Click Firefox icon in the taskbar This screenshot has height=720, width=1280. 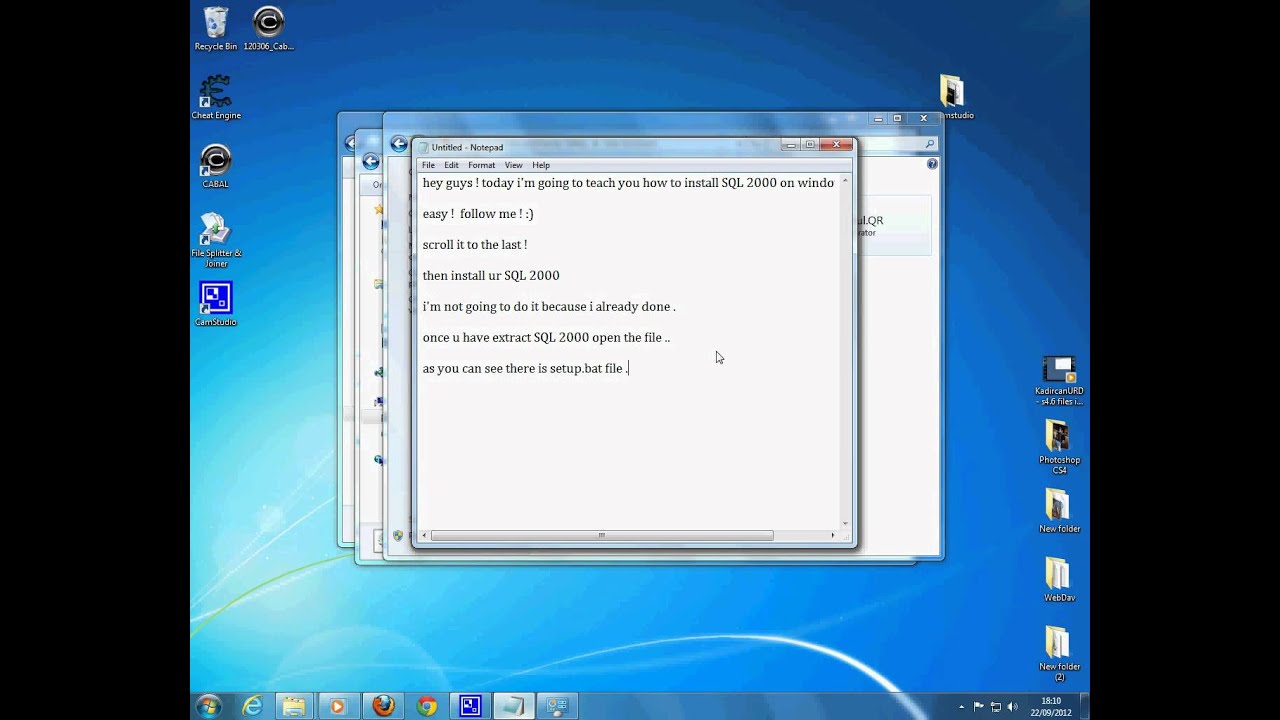click(383, 706)
